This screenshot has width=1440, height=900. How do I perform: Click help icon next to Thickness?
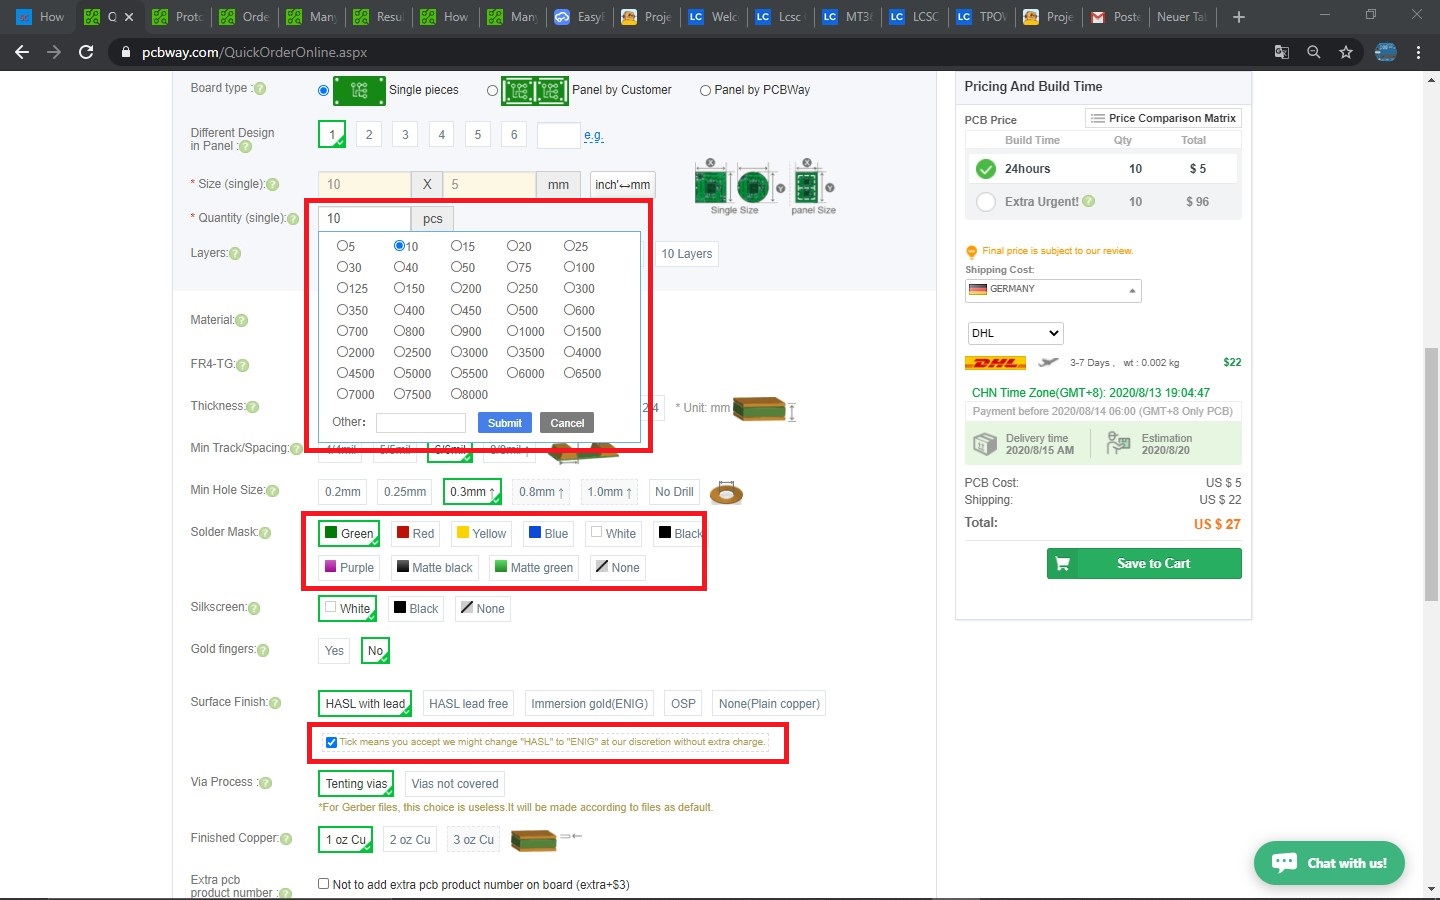tap(252, 407)
